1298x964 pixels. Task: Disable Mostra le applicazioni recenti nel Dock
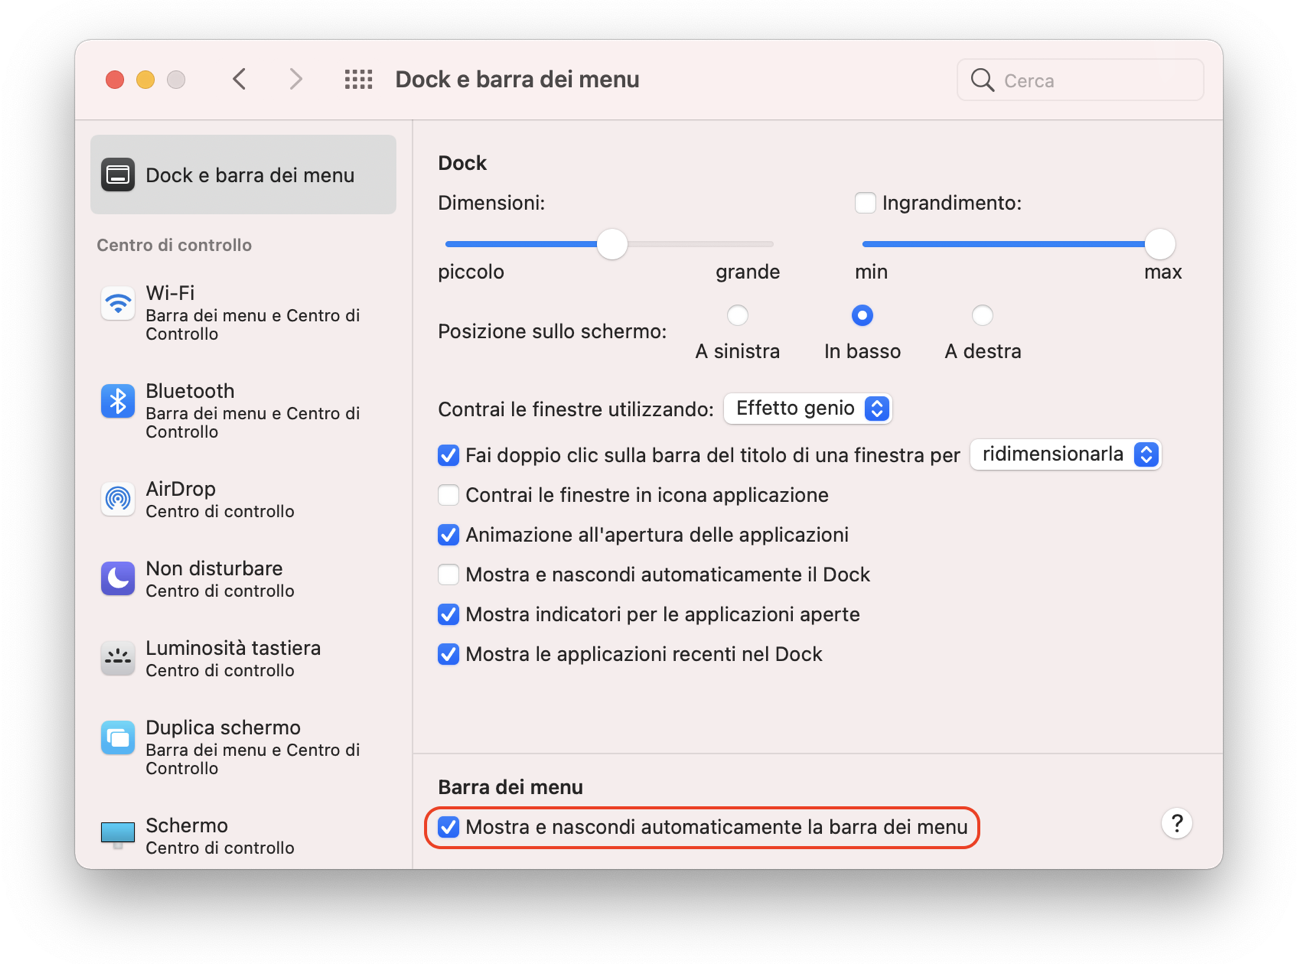coord(448,654)
